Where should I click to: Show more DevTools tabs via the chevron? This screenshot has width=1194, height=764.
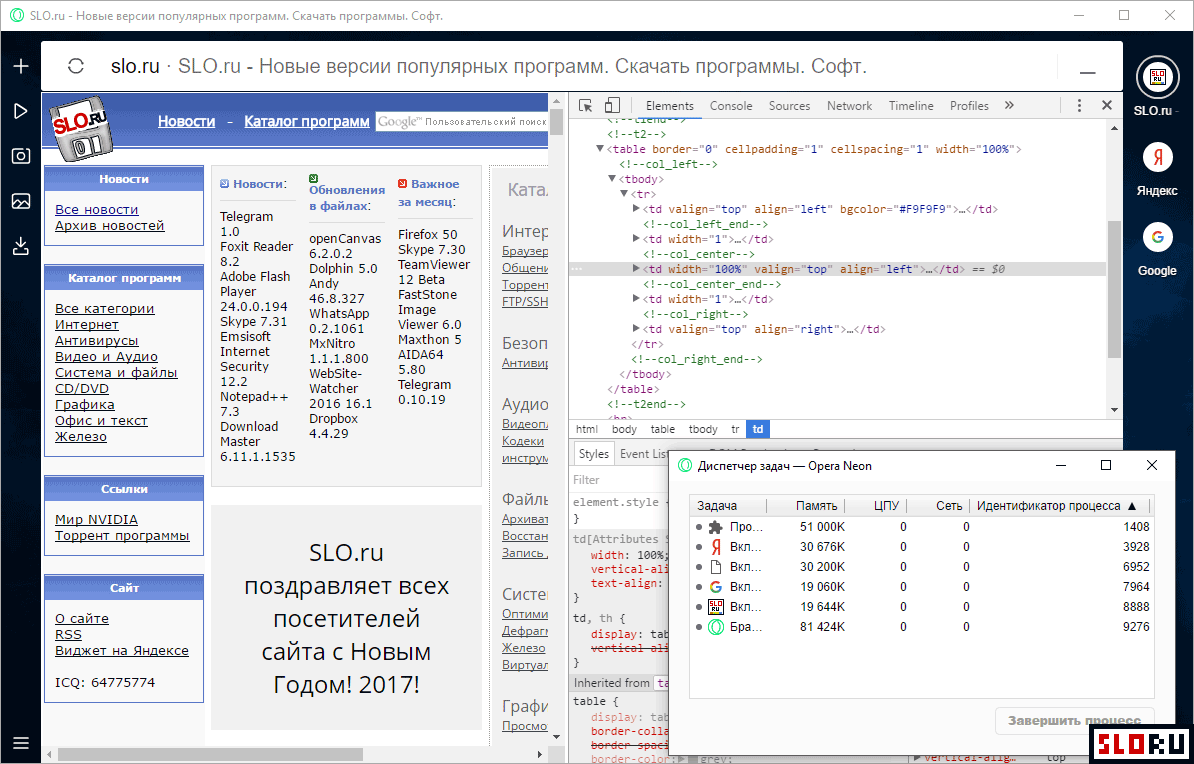coord(1009,106)
